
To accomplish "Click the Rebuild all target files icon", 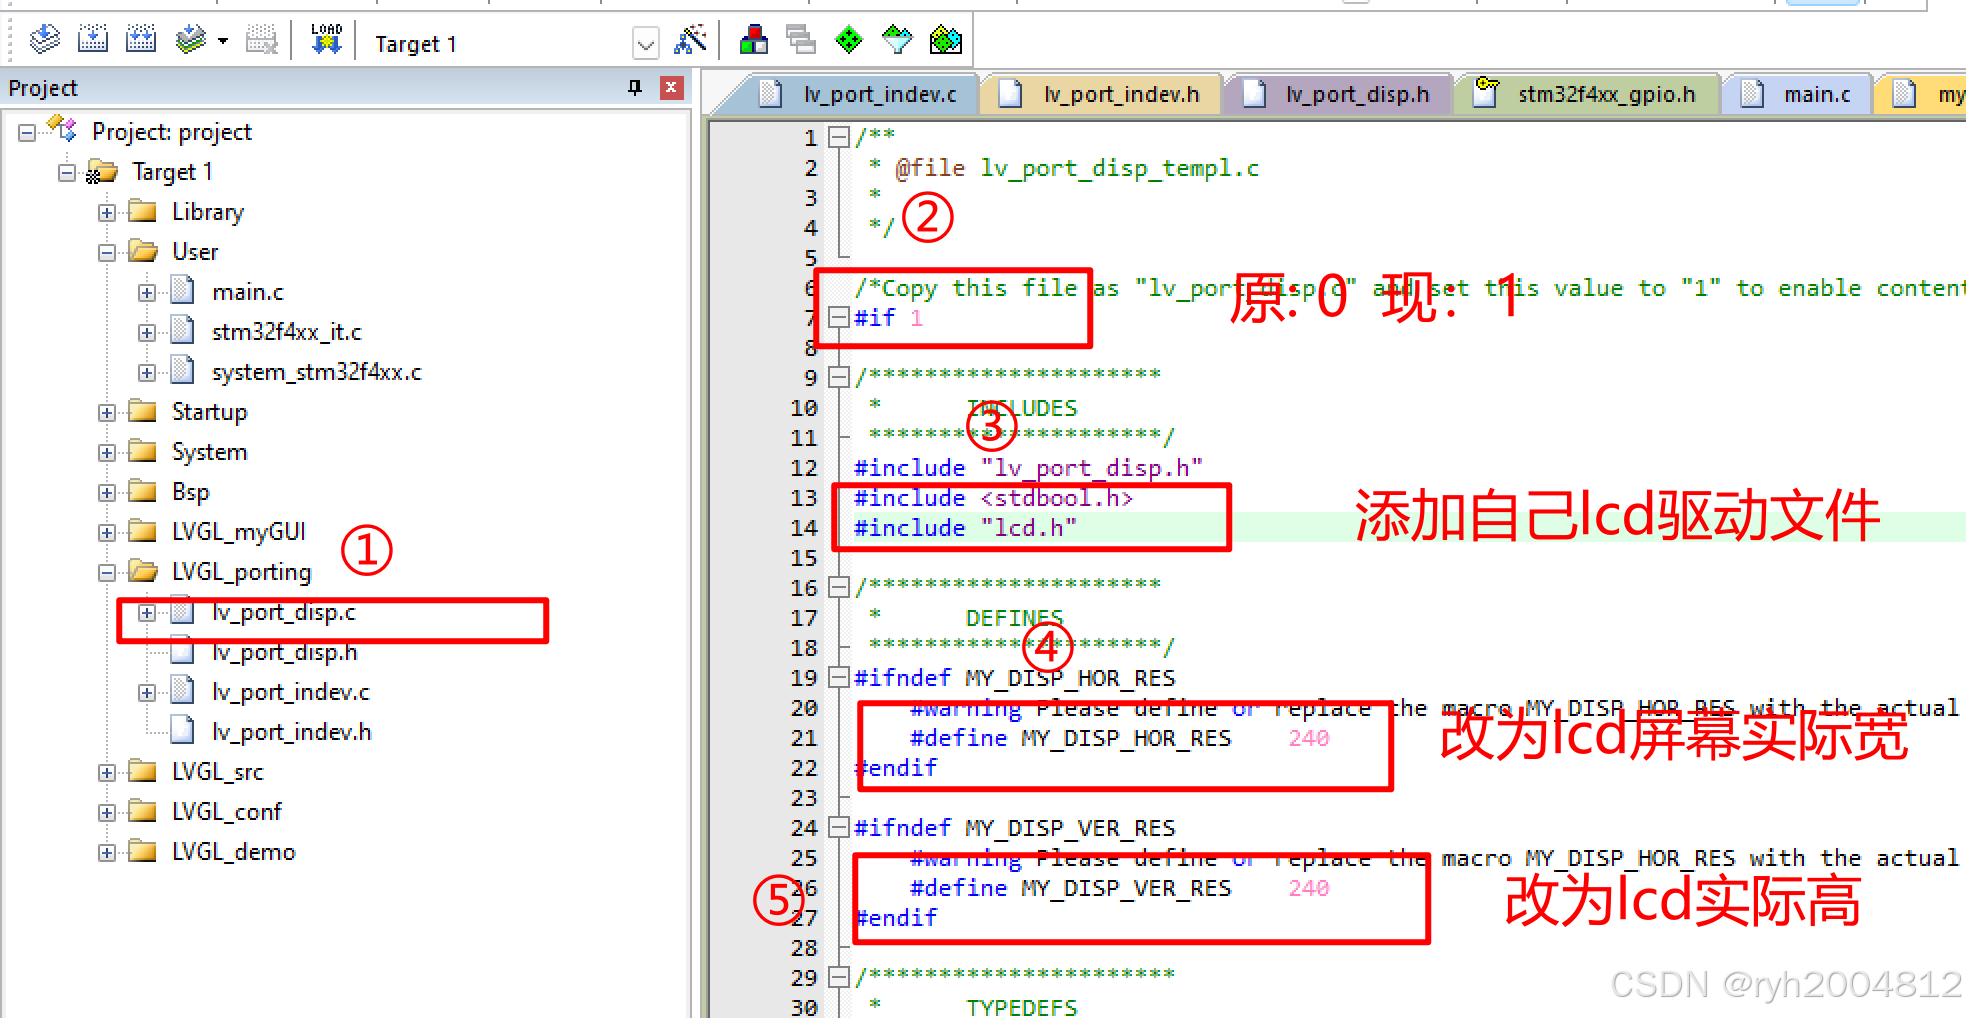I will click(x=140, y=40).
